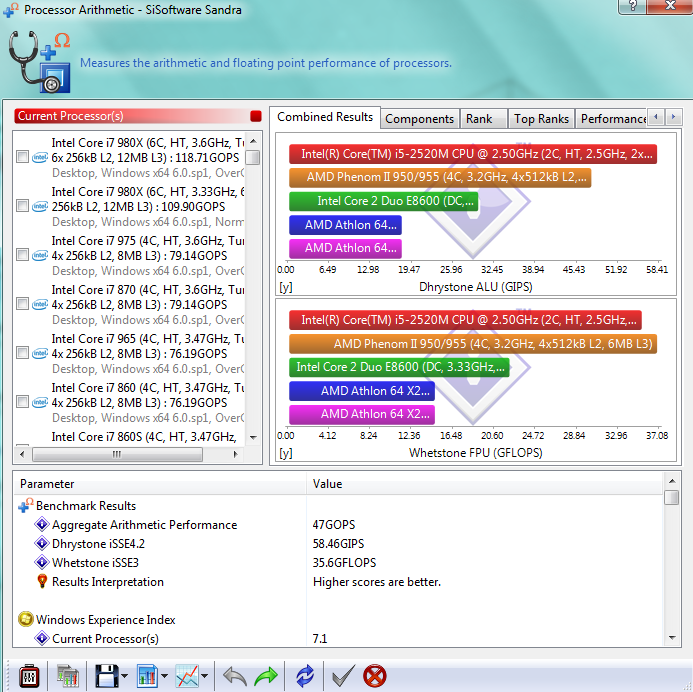Viewport: 693px width, 692px height.
Task: Click the Dhrystone chart [y] axis label
Action: [286, 287]
